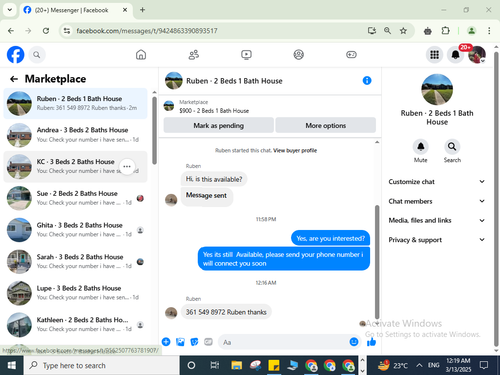This screenshot has width=500, height=375.
Task: Choose a GIF in the composer
Action: tap(208, 342)
